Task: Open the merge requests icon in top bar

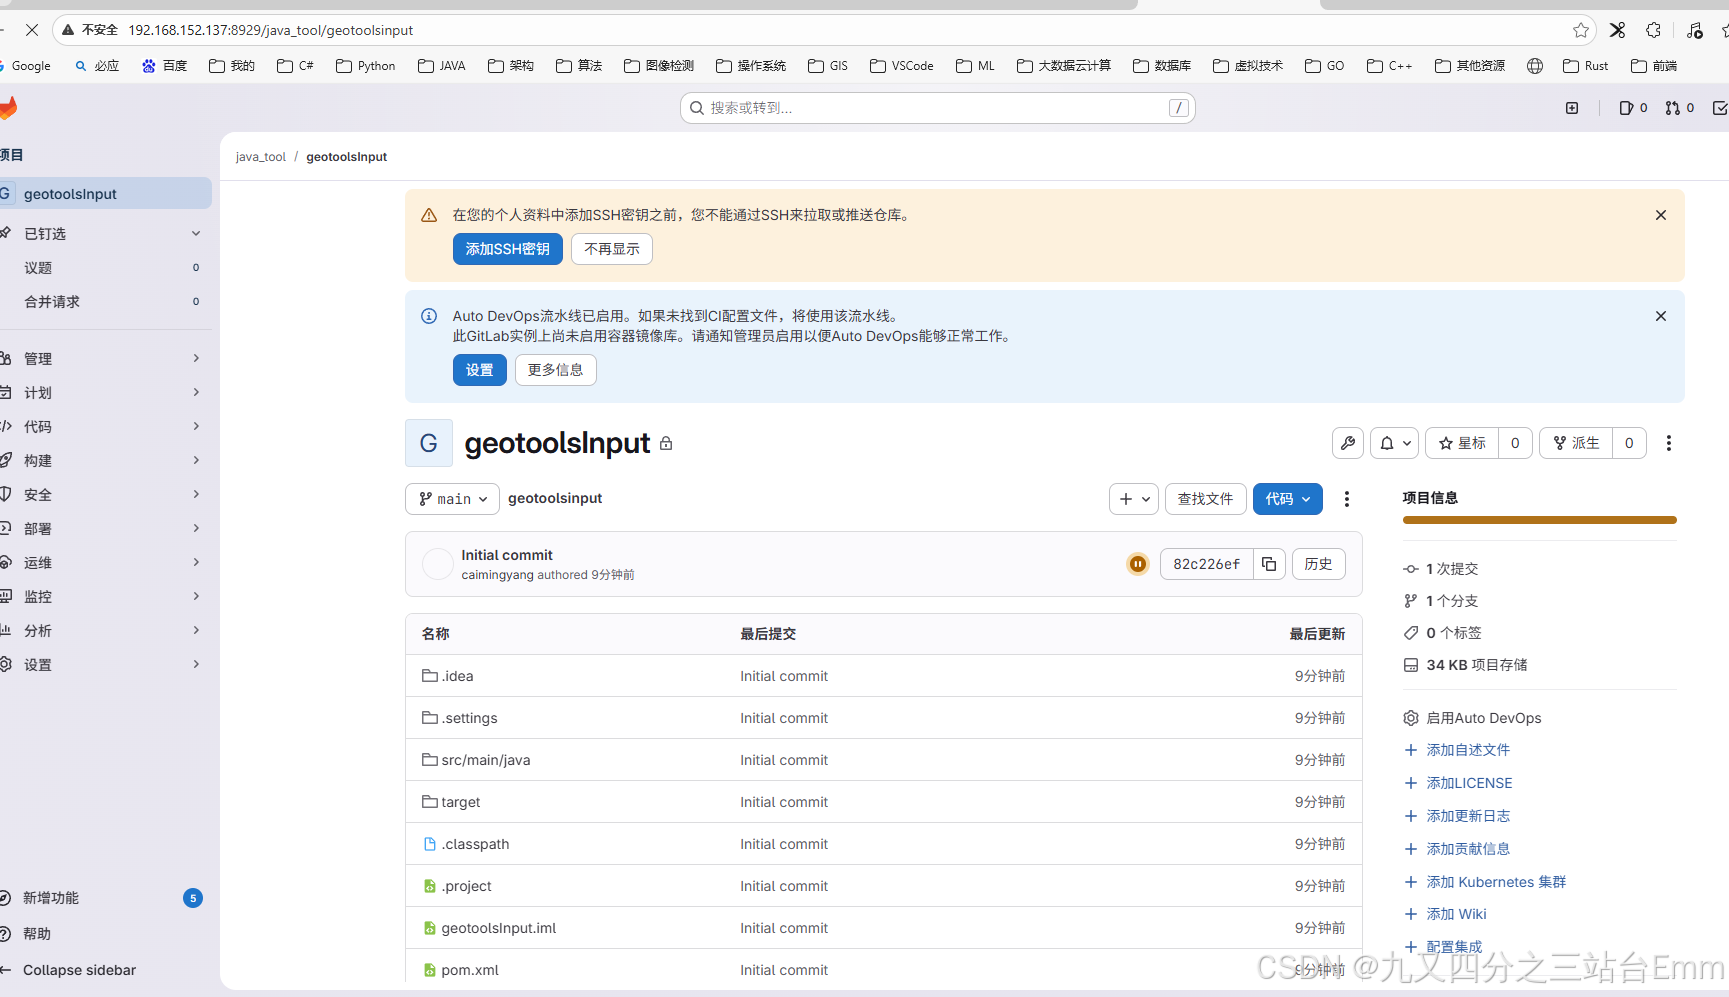Action: click(x=1680, y=108)
